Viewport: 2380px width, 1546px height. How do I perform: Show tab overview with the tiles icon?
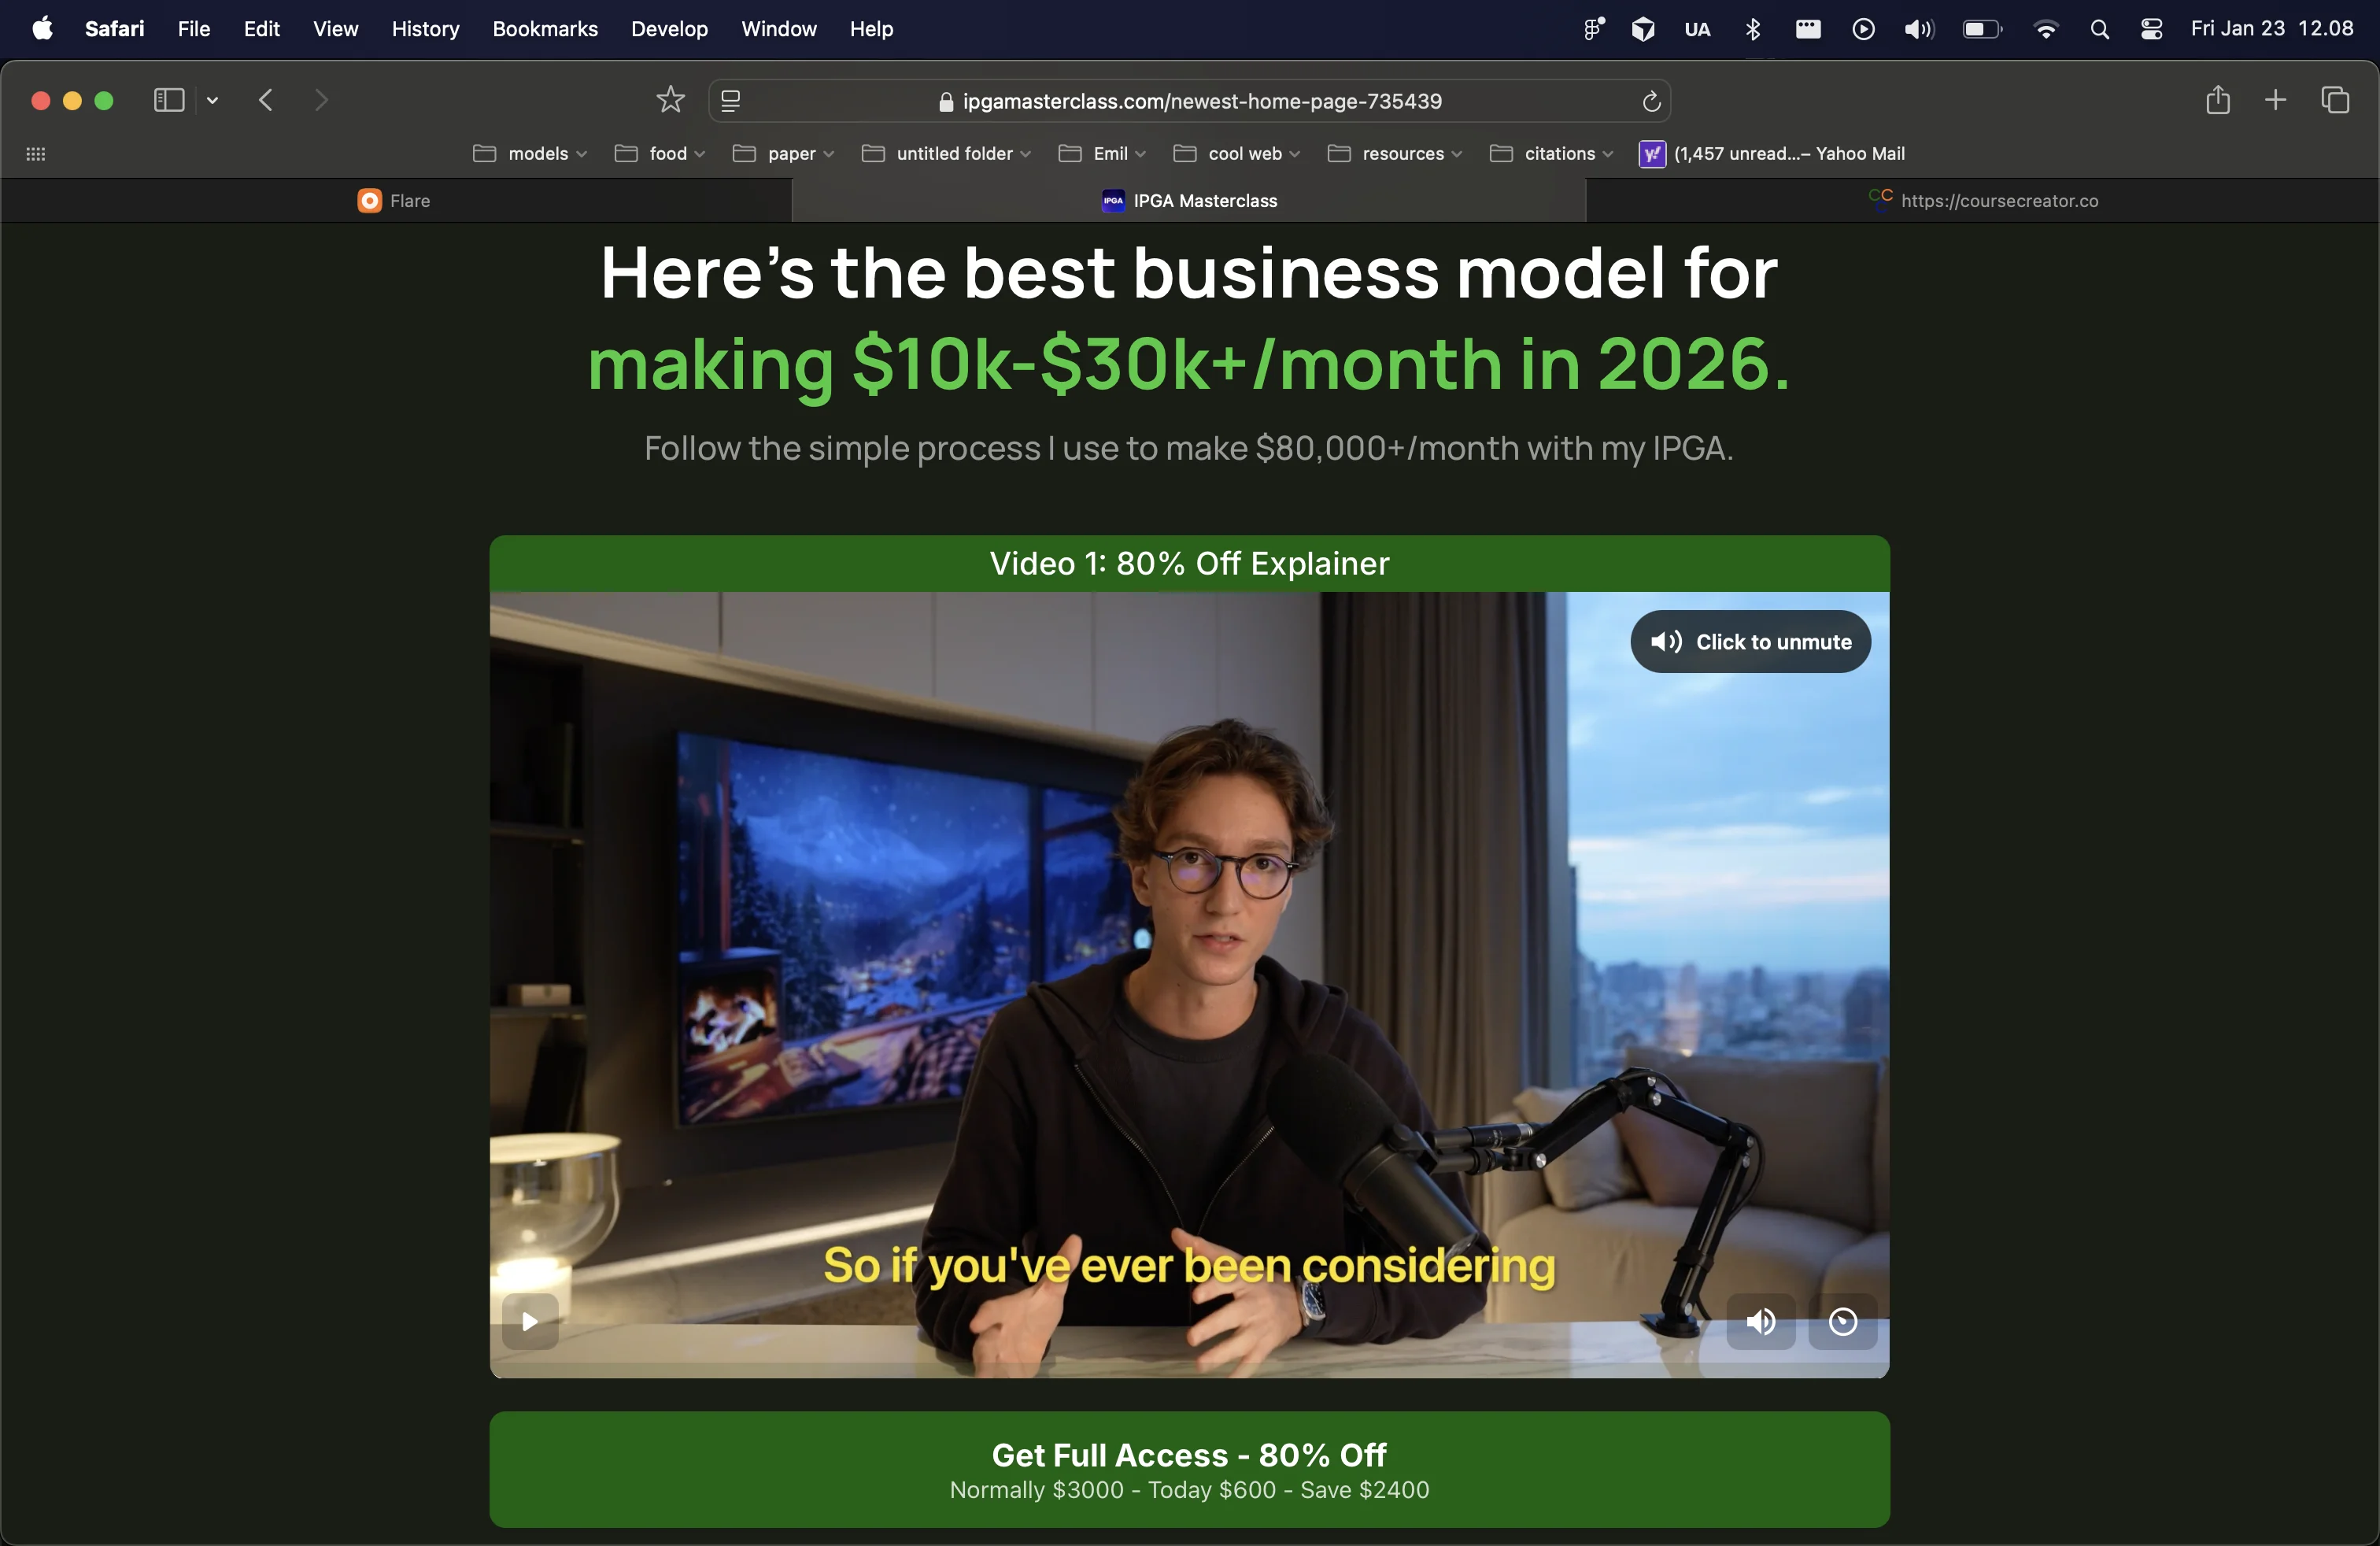[x=2336, y=100]
